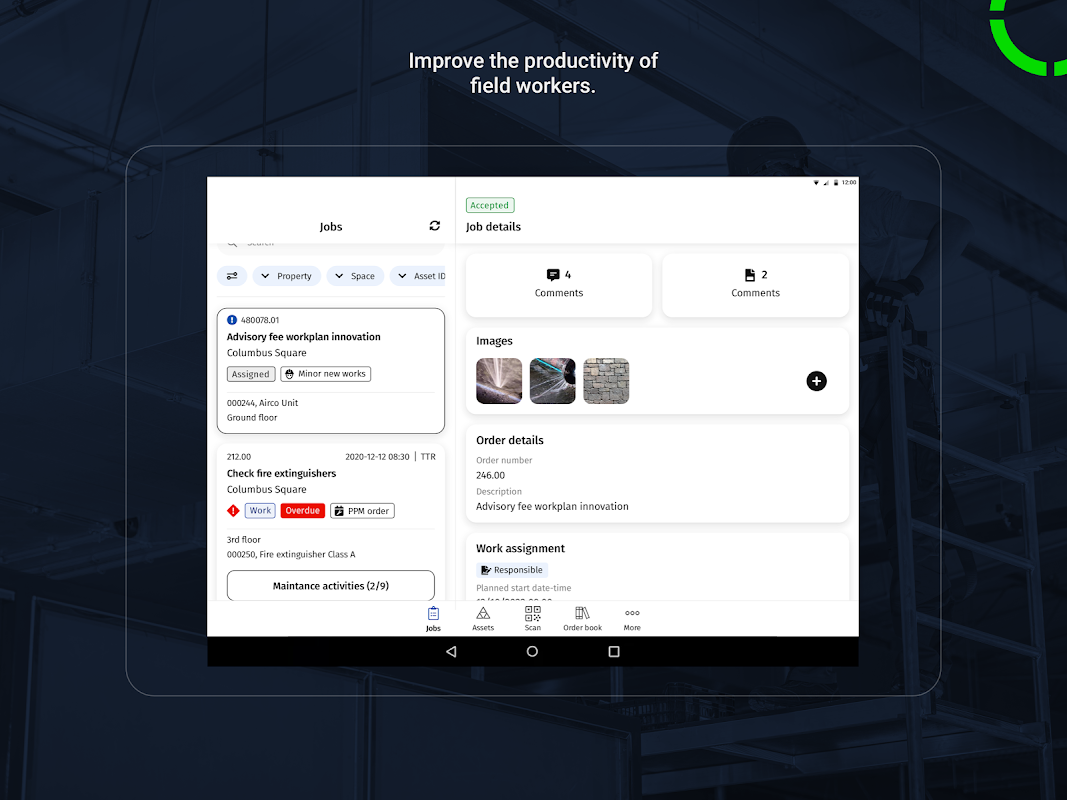Switch to the Jobs tab
Screen dimensions: 1067x800
(x=433, y=618)
